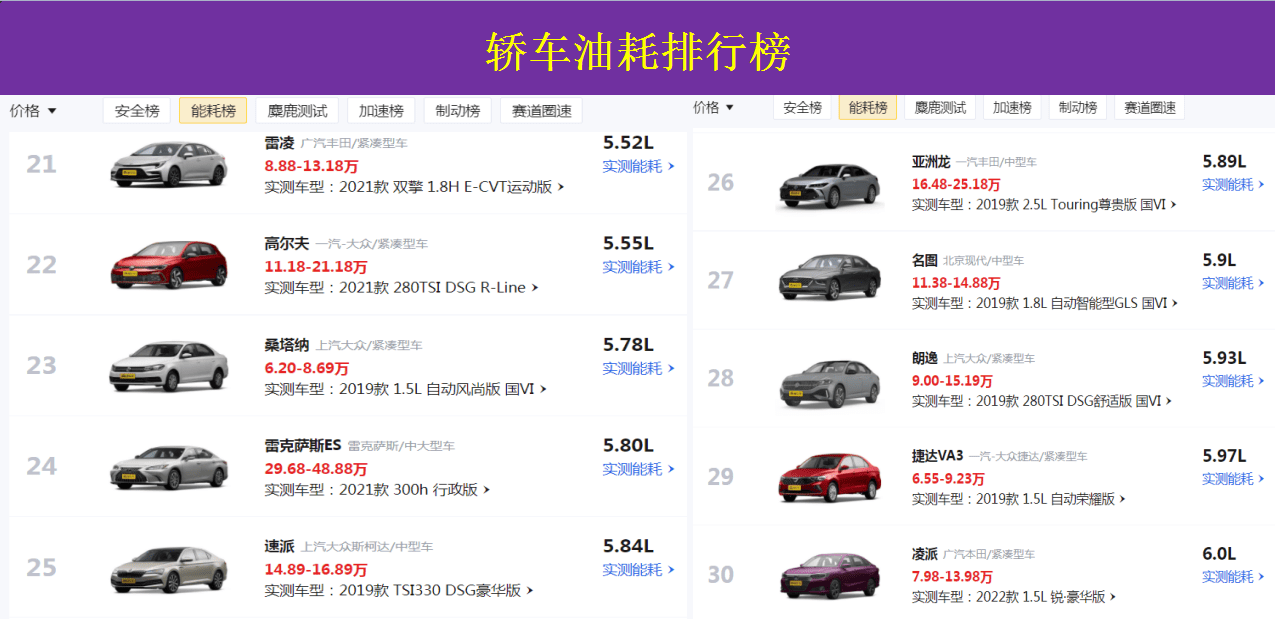Open 速派 car thumbnail image
1275x619 pixels.
coord(169,568)
